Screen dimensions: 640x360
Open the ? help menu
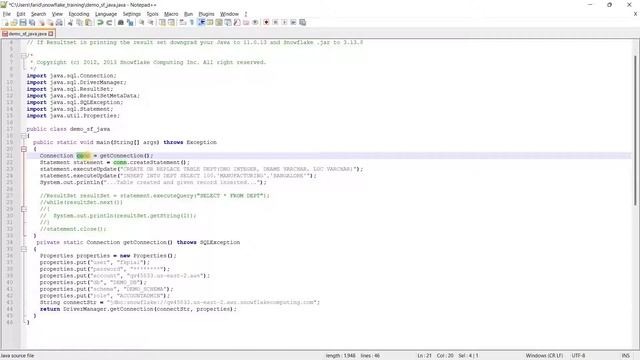246,14
